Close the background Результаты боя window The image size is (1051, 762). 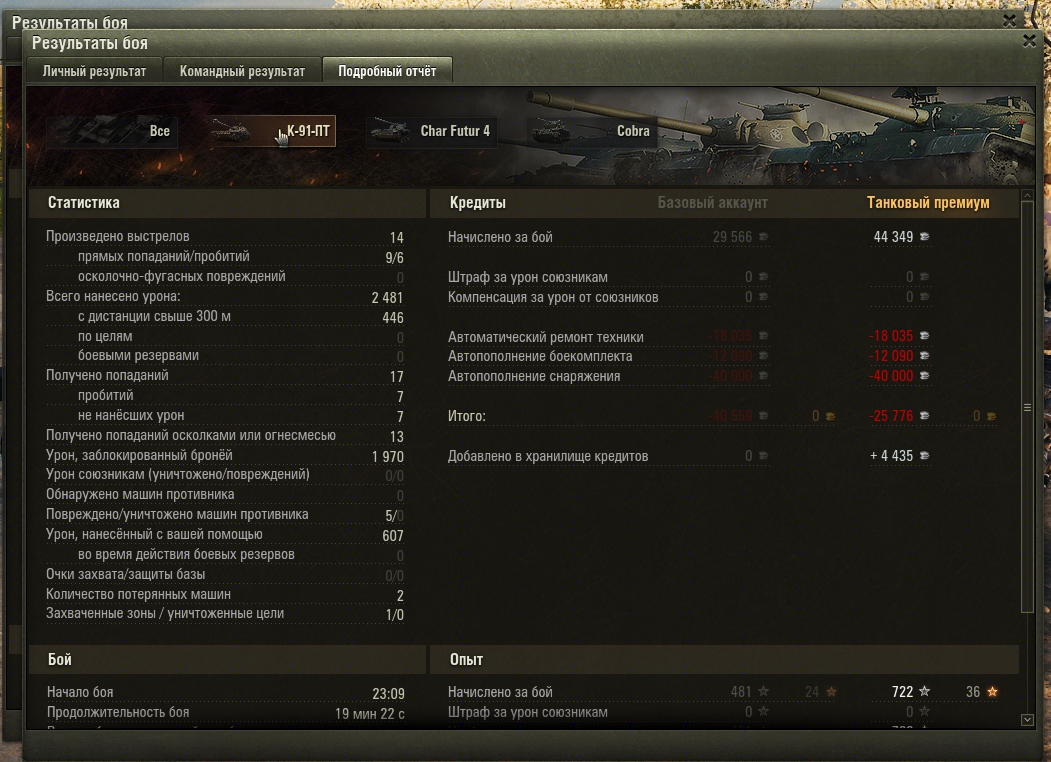coord(1009,21)
